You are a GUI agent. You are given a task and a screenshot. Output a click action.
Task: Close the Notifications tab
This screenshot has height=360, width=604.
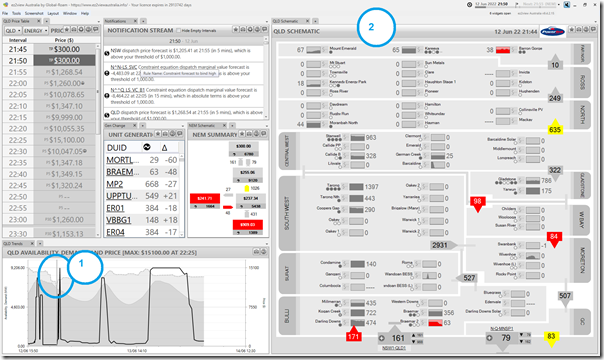coord(135,21)
